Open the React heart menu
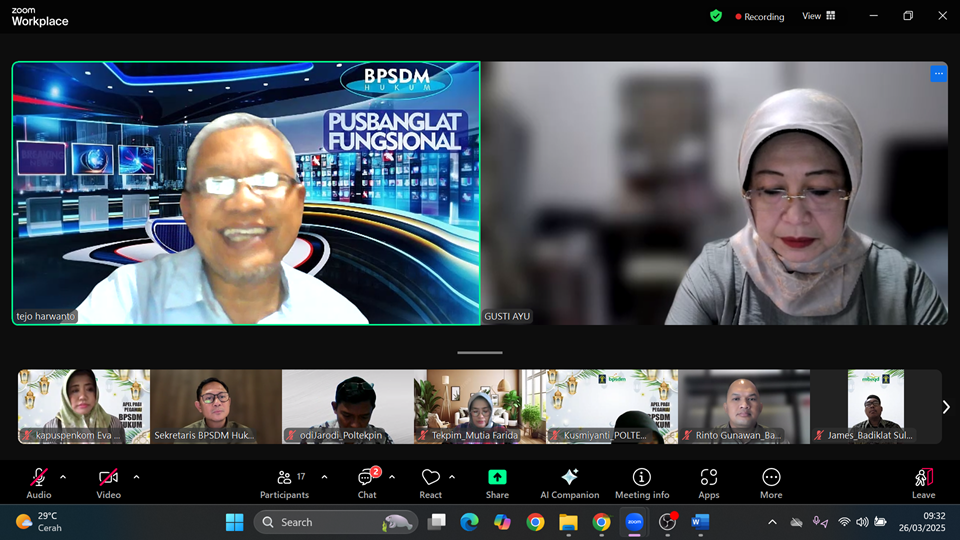Screen dimensions: 960x540 click(430, 483)
